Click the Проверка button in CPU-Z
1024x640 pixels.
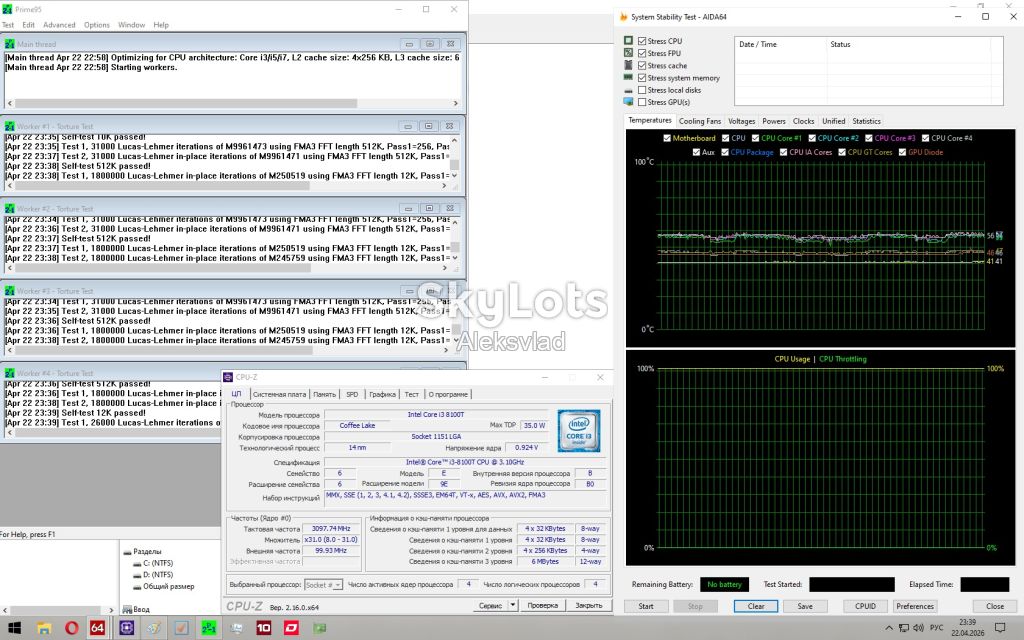542,605
